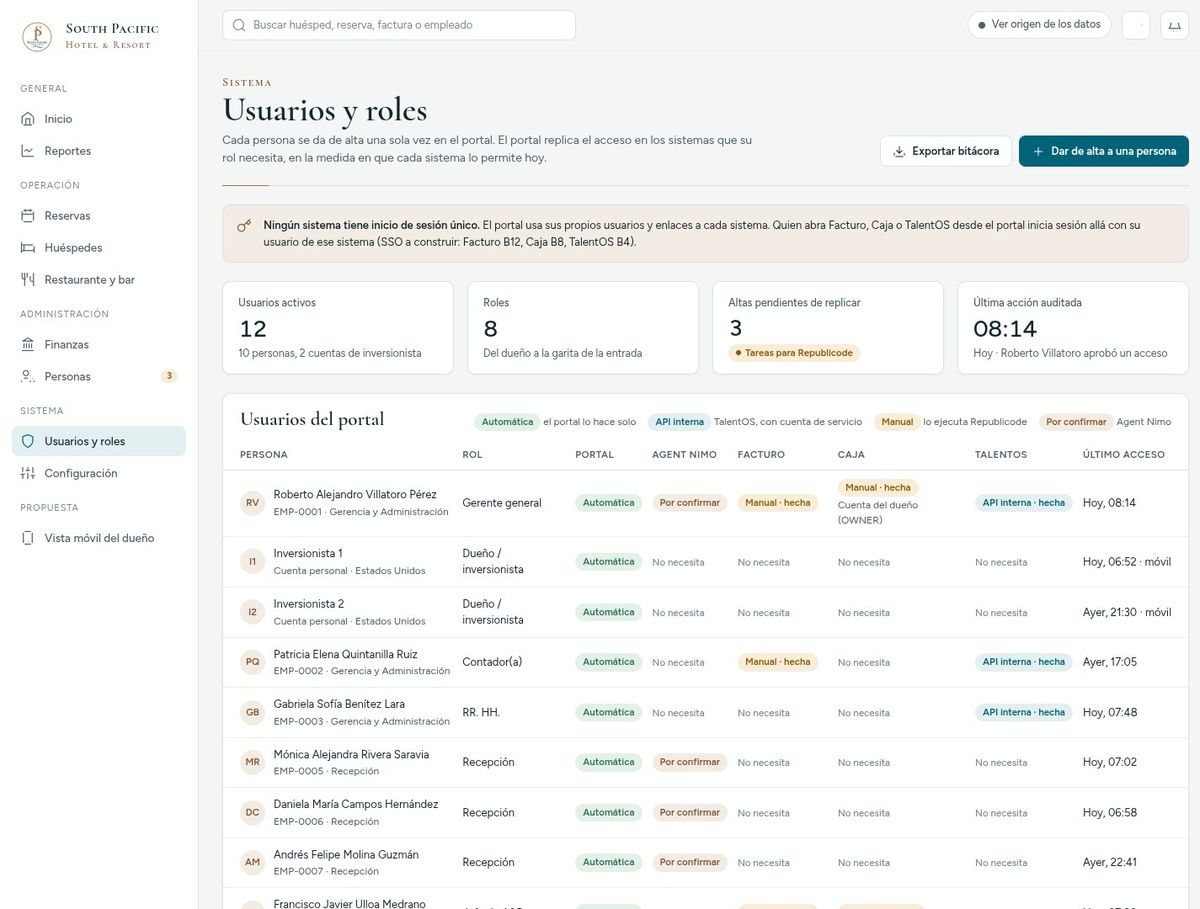Click Exportar bitácora button
Screen dimensions: 1200x909
pyautogui.click(x=946, y=151)
